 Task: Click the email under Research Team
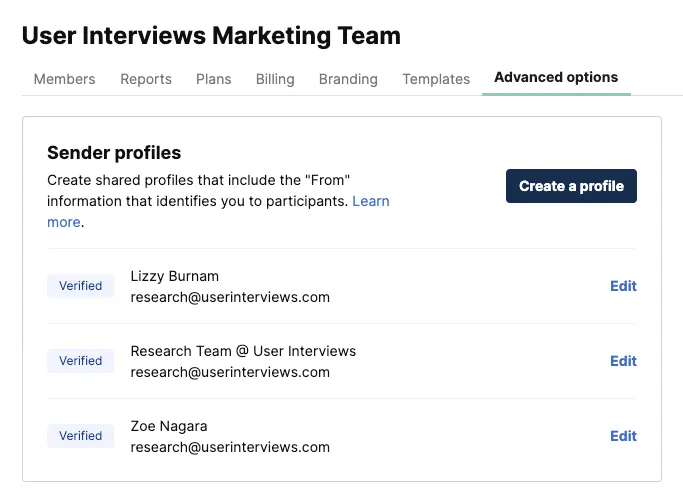[x=230, y=372]
